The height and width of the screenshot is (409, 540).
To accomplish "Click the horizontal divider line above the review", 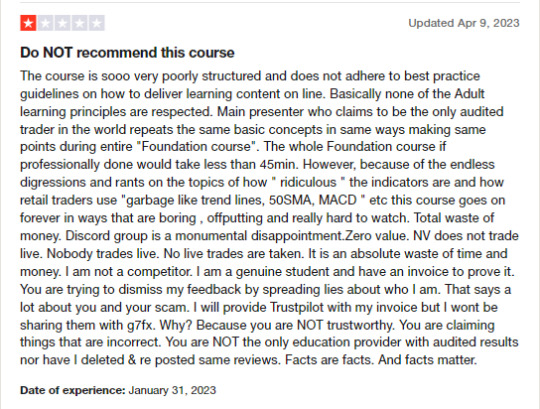I will coord(270,3).
